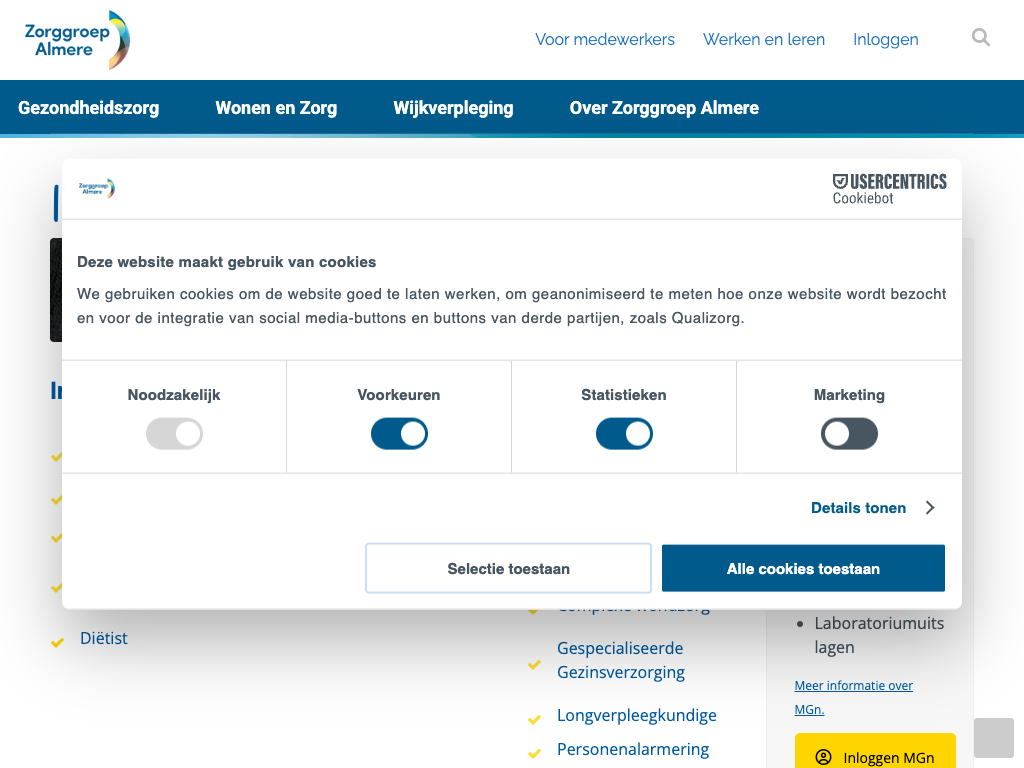The image size is (1024, 768).
Task: Open the Wijkverpleging navigation menu
Action: click(x=453, y=108)
